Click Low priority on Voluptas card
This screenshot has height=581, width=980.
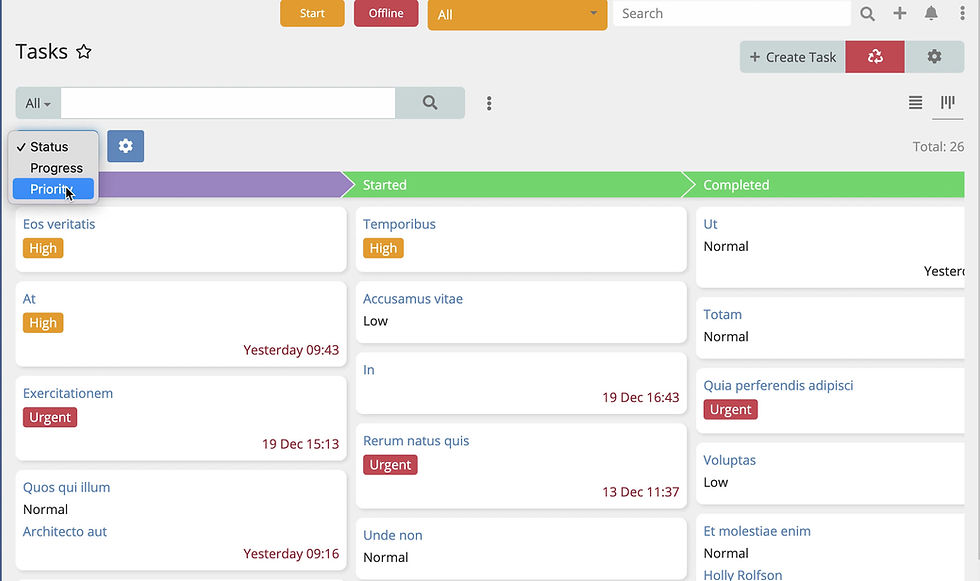click(716, 482)
